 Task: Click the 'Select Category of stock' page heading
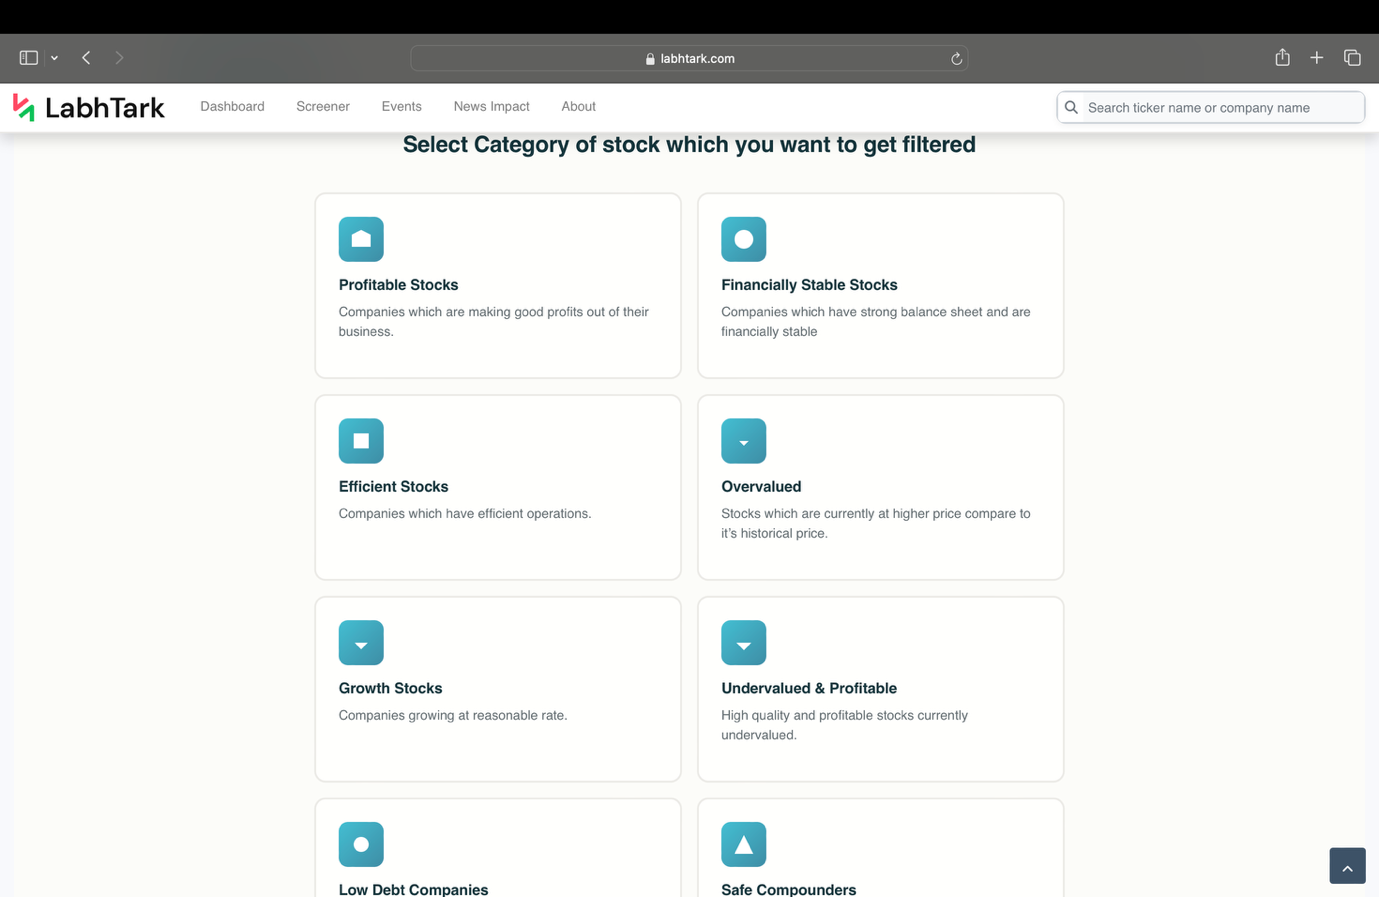[x=689, y=145]
